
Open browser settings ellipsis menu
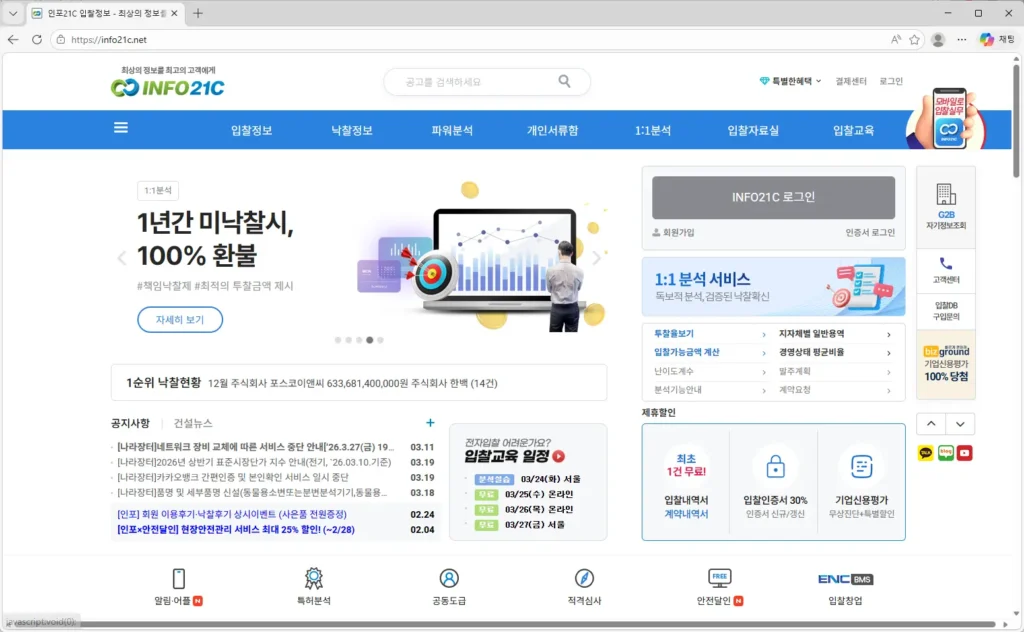pos(962,40)
